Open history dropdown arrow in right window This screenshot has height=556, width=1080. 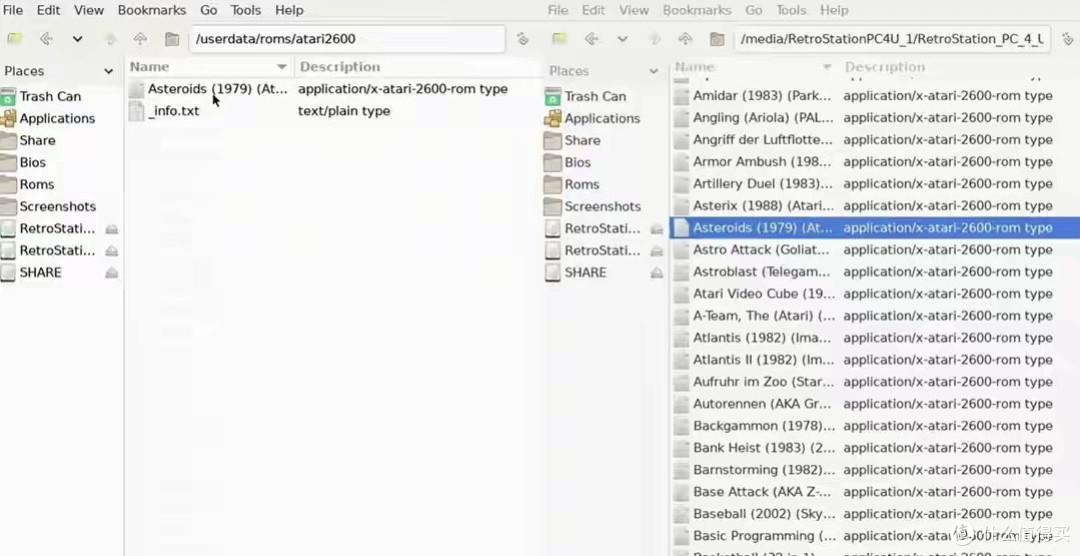click(x=622, y=39)
